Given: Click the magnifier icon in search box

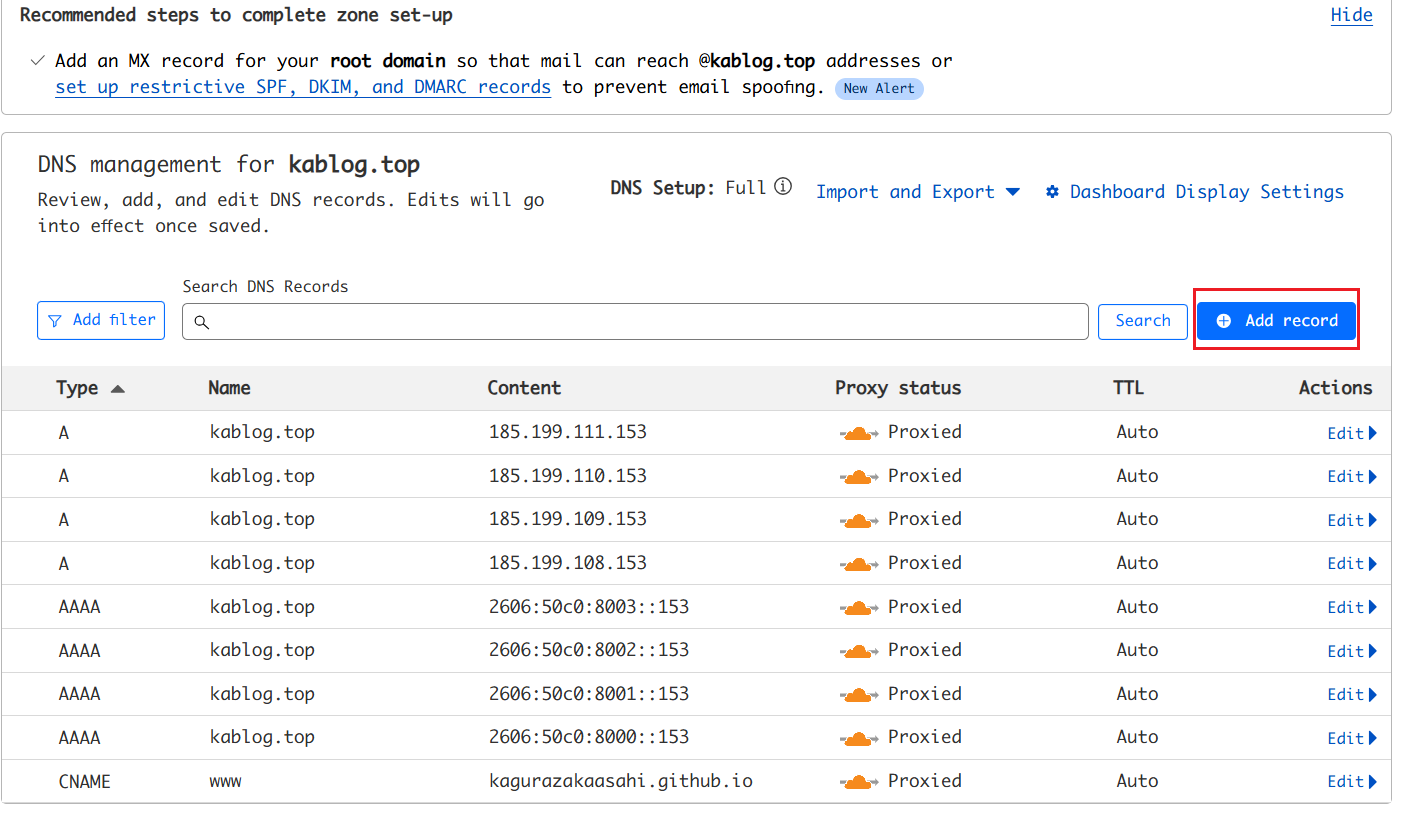Looking at the screenshot, I should point(202,322).
